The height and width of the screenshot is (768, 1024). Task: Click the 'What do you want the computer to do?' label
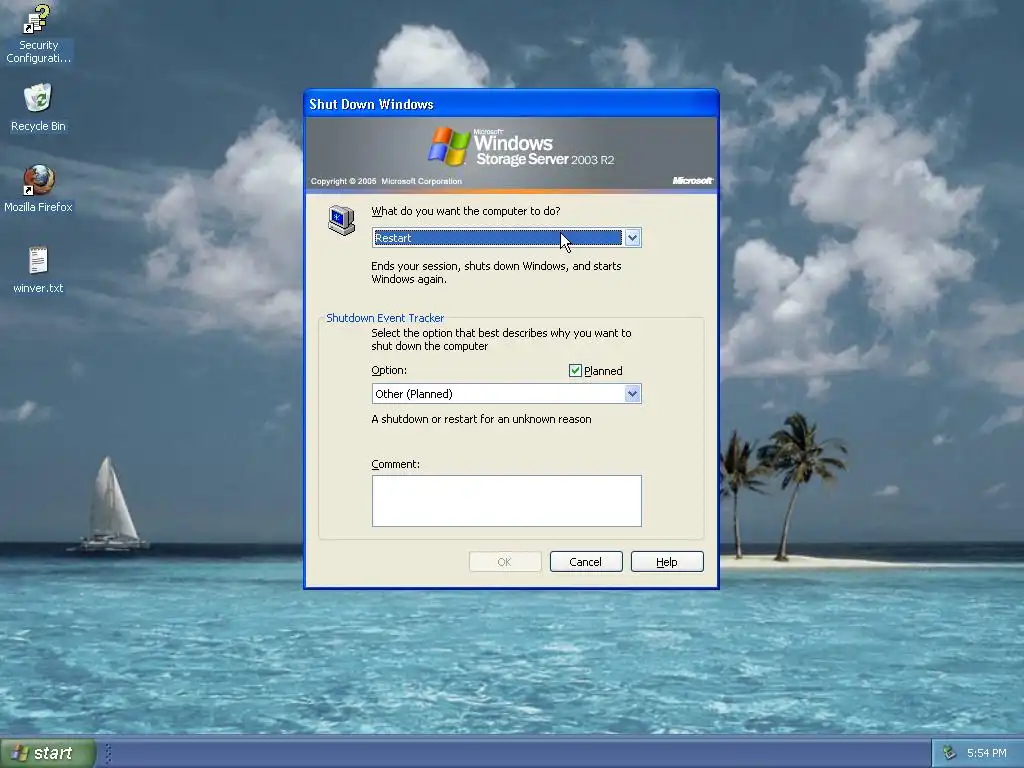click(466, 211)
